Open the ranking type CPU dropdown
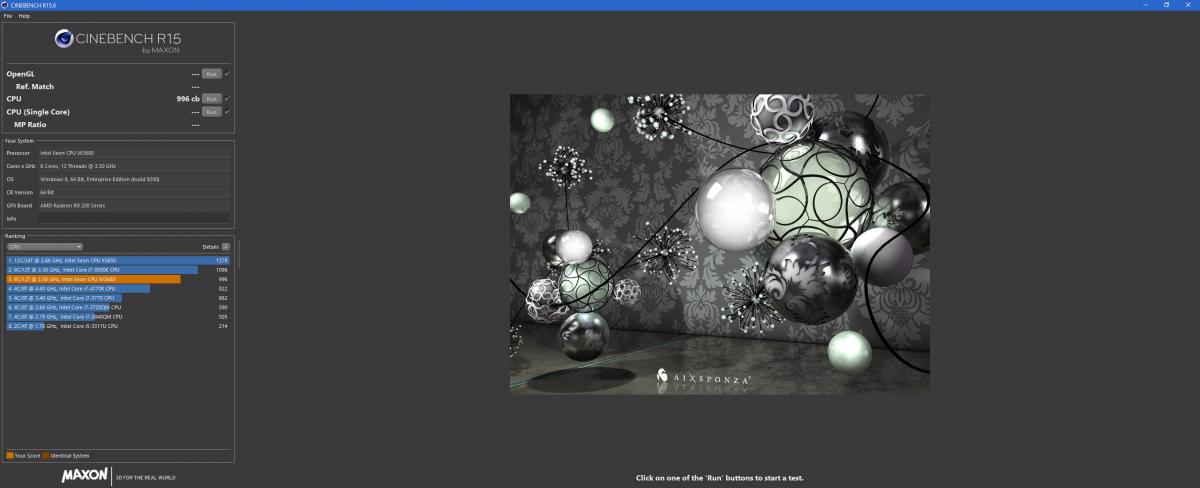 (x=45, y=246)
